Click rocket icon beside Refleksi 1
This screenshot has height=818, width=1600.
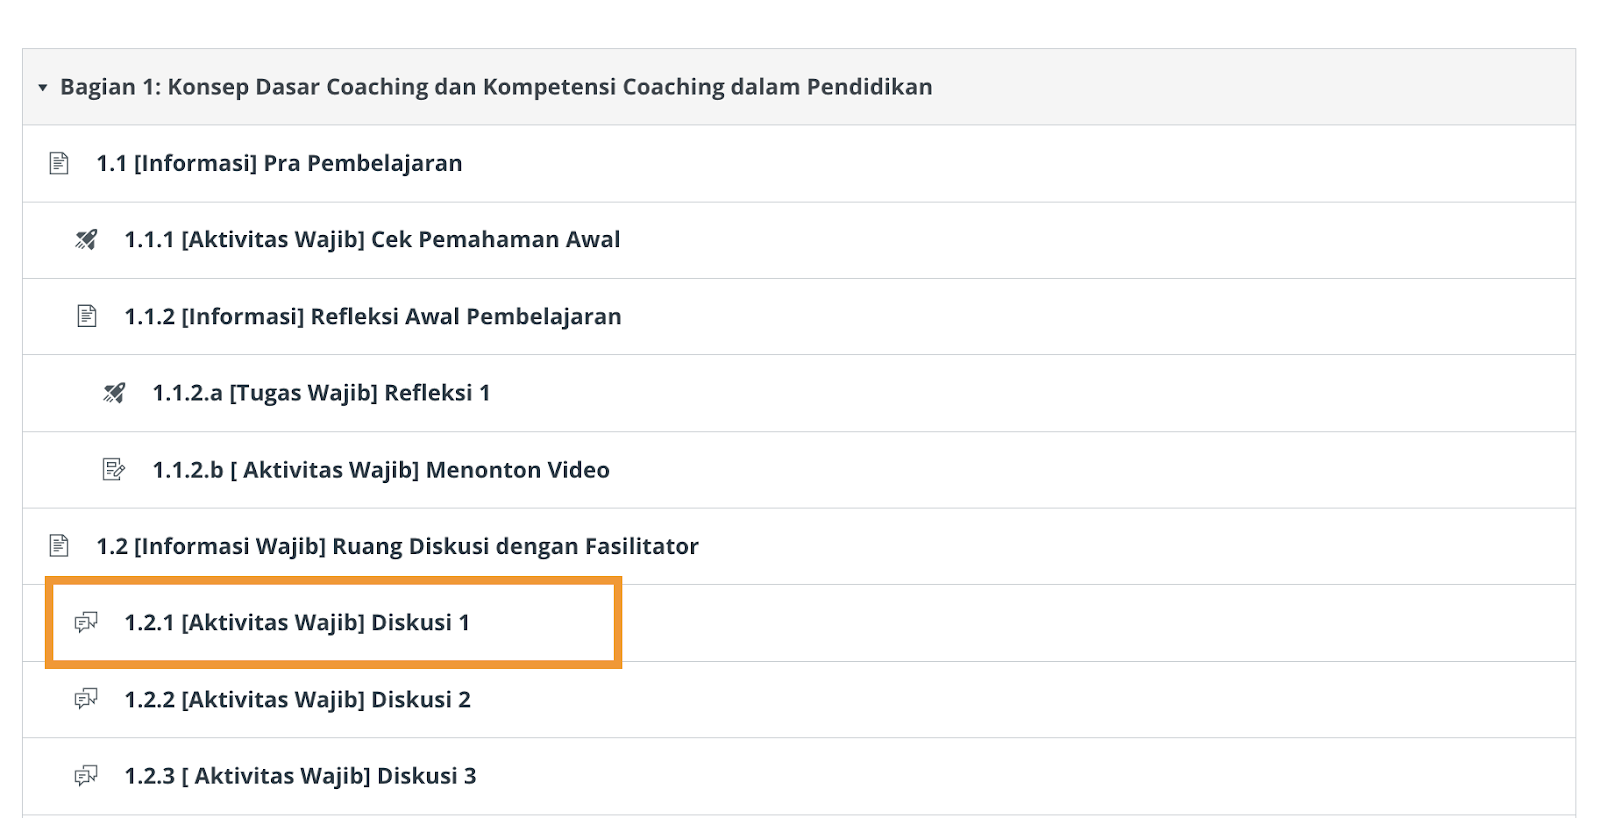click(x=115, y=393)
